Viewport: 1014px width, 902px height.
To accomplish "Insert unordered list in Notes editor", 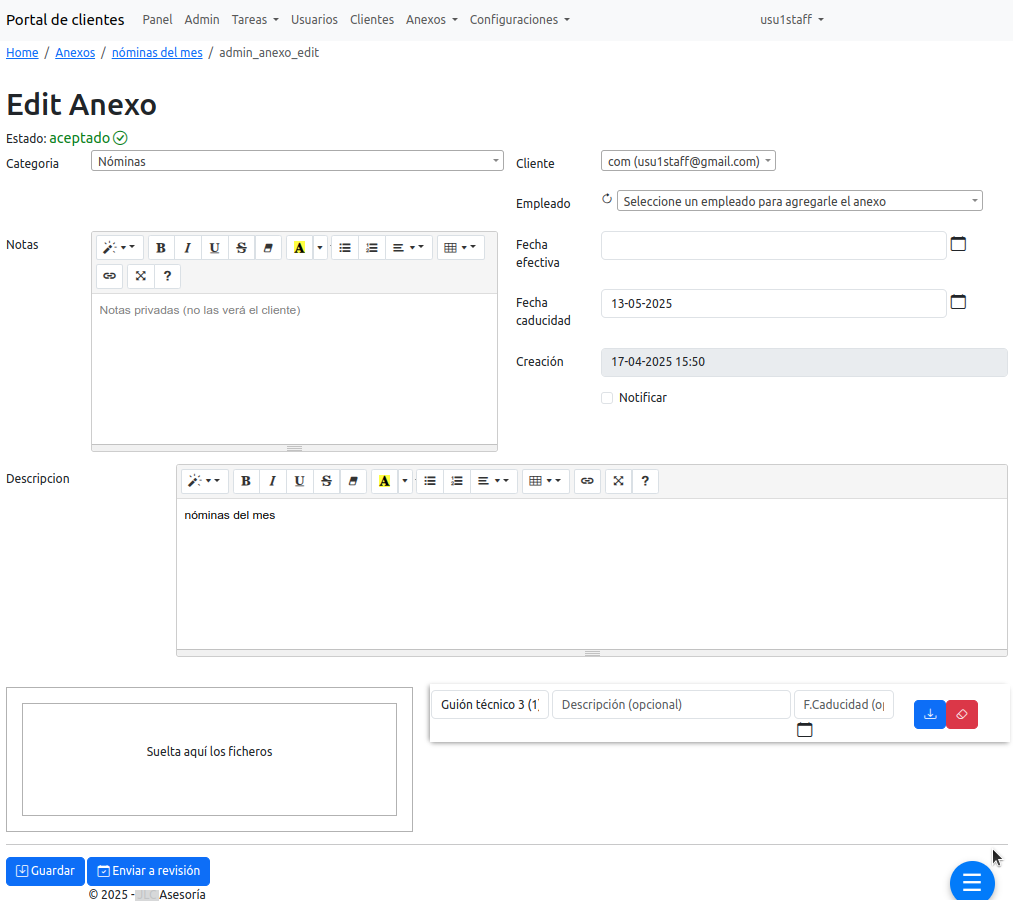I will 345,248.
